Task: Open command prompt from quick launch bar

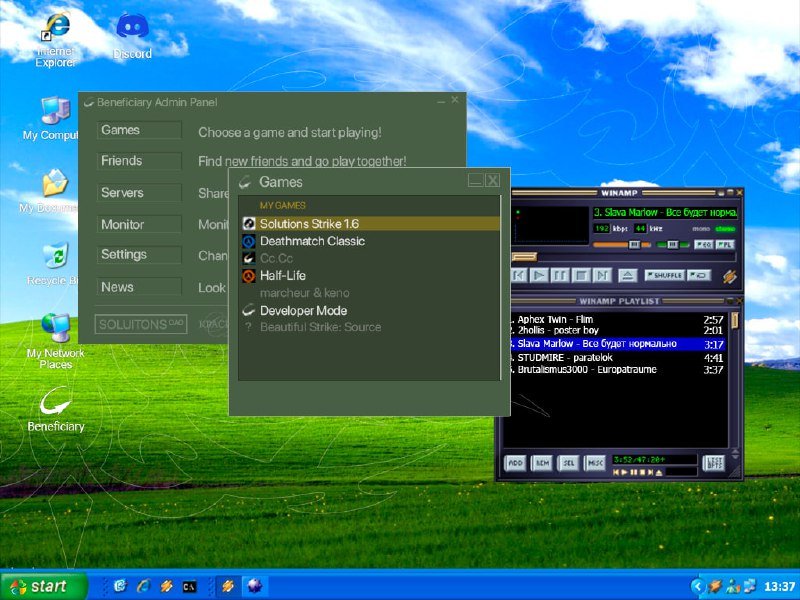Action: pos(189,587)
